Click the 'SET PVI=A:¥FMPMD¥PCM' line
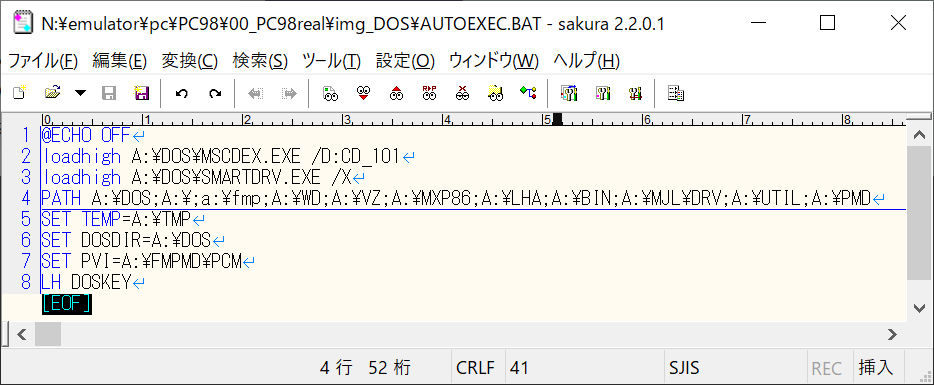Image resolution: width=934 pixels, height=385 pixels. 141,261
